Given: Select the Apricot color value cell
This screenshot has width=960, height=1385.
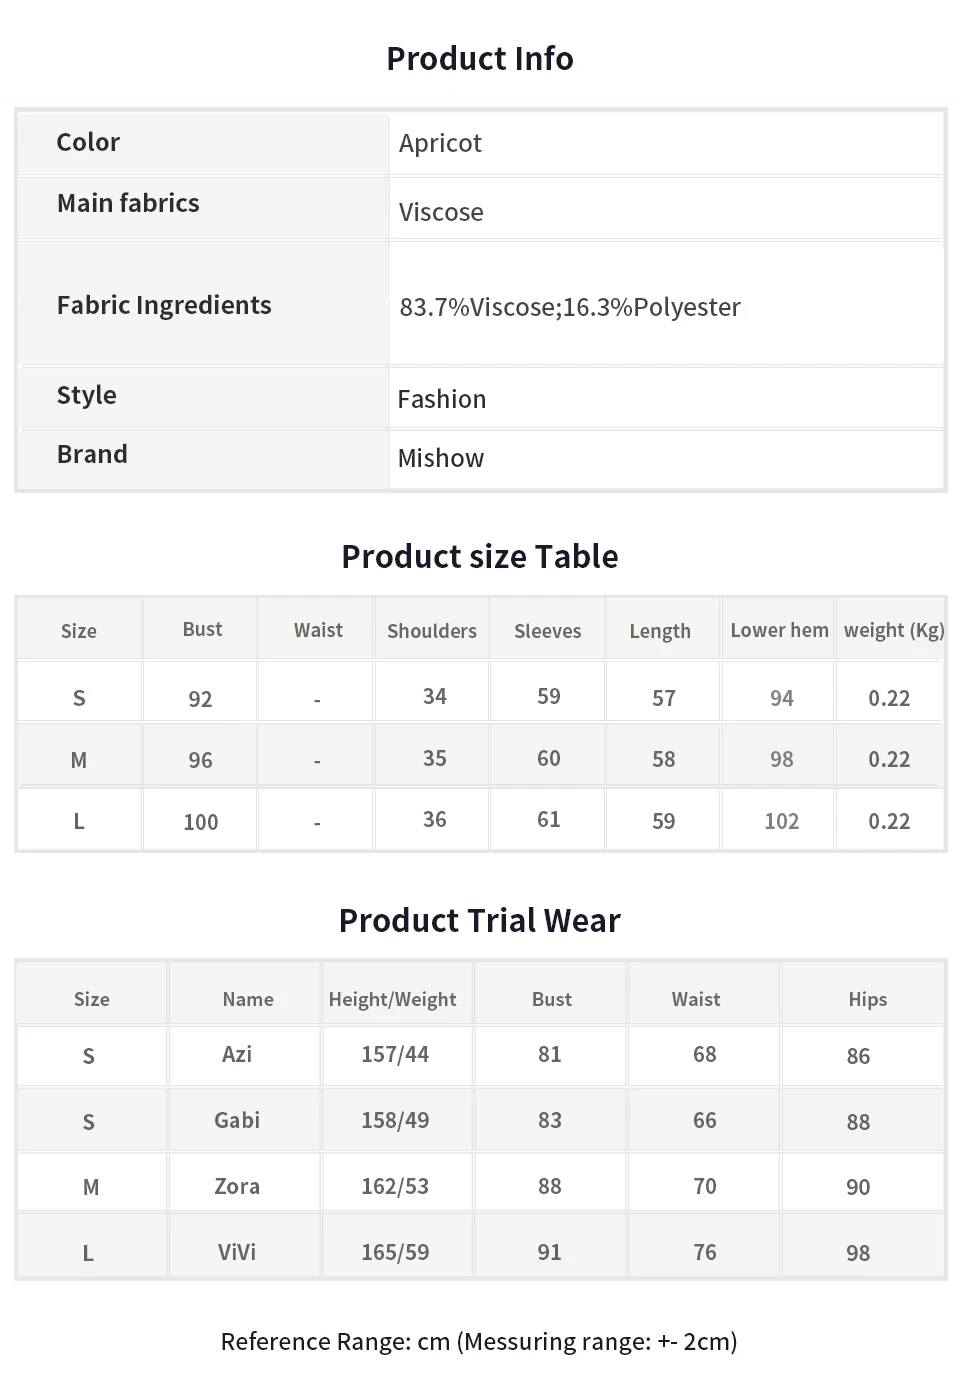Looking at the screenshot, I should (x=666, y=143).
